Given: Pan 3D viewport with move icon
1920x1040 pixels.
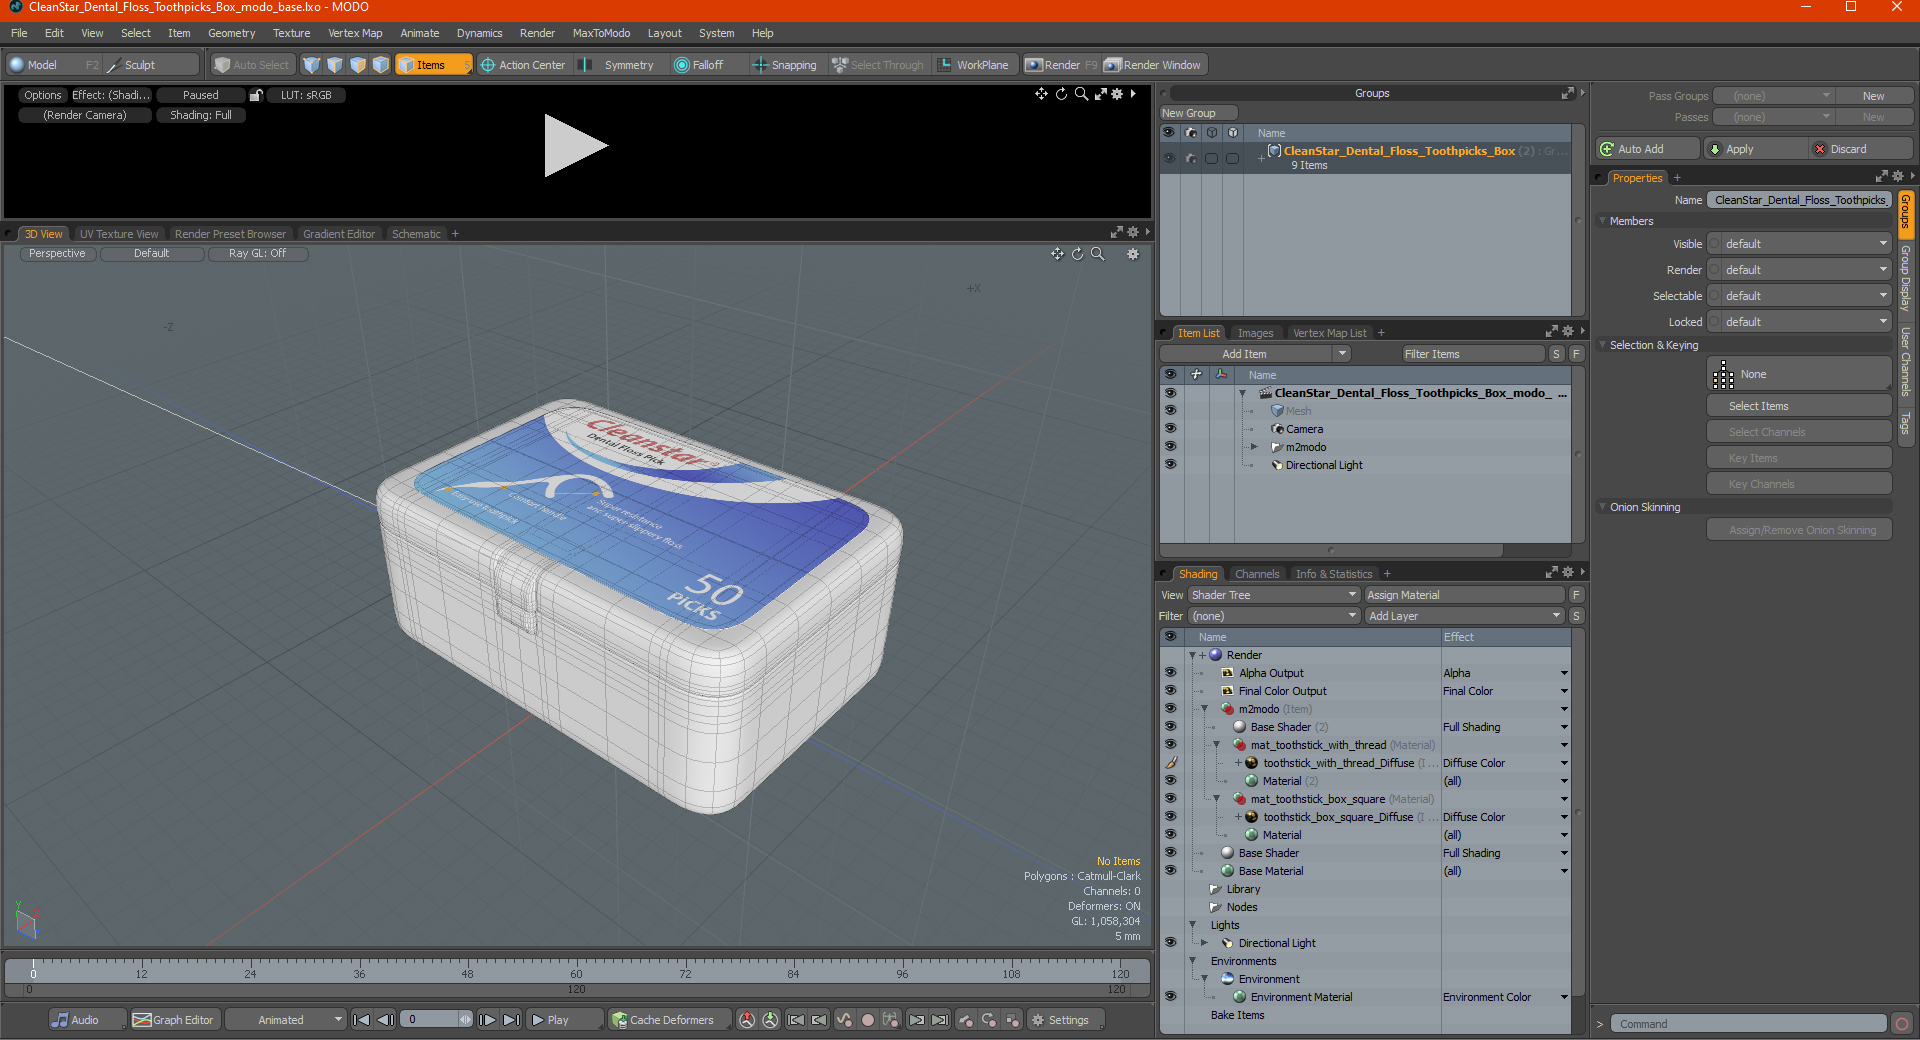Looking at the screenshot, I should pyautogui.click(x=1057, y=254).
